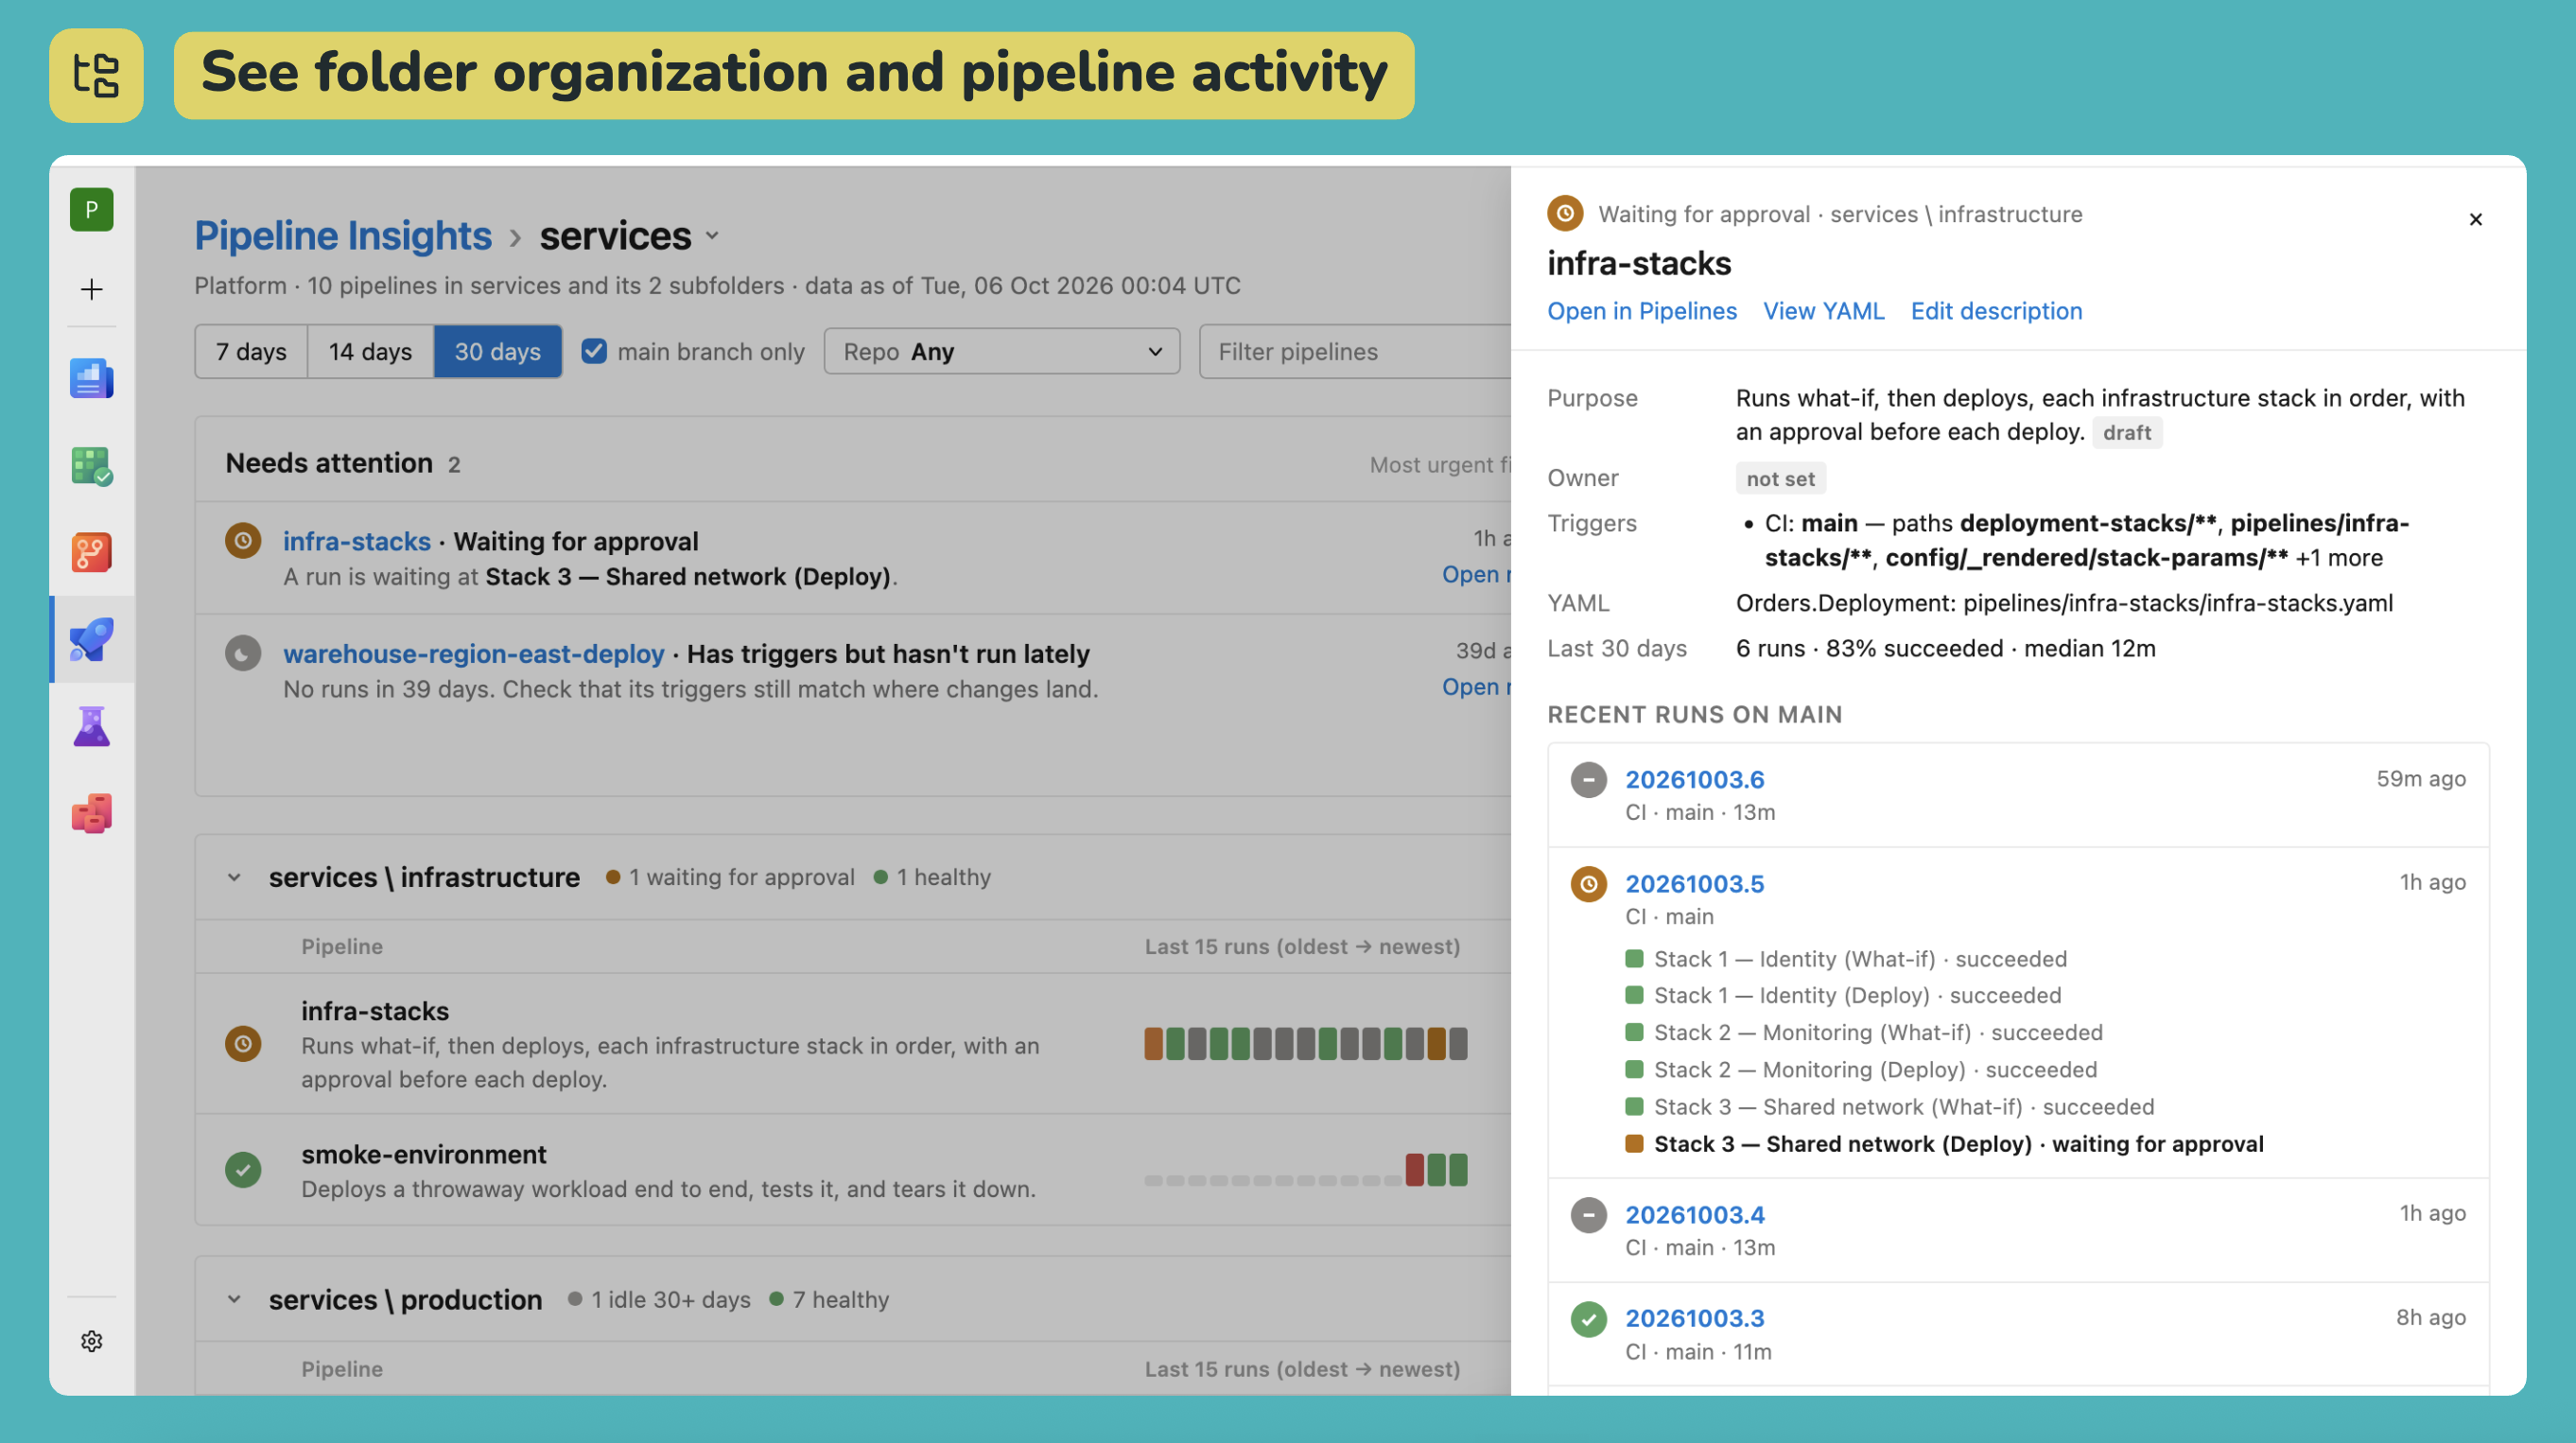Click the View YAML link
This screenshot has width=2576, height=1443.
[x=1823, y=311]
